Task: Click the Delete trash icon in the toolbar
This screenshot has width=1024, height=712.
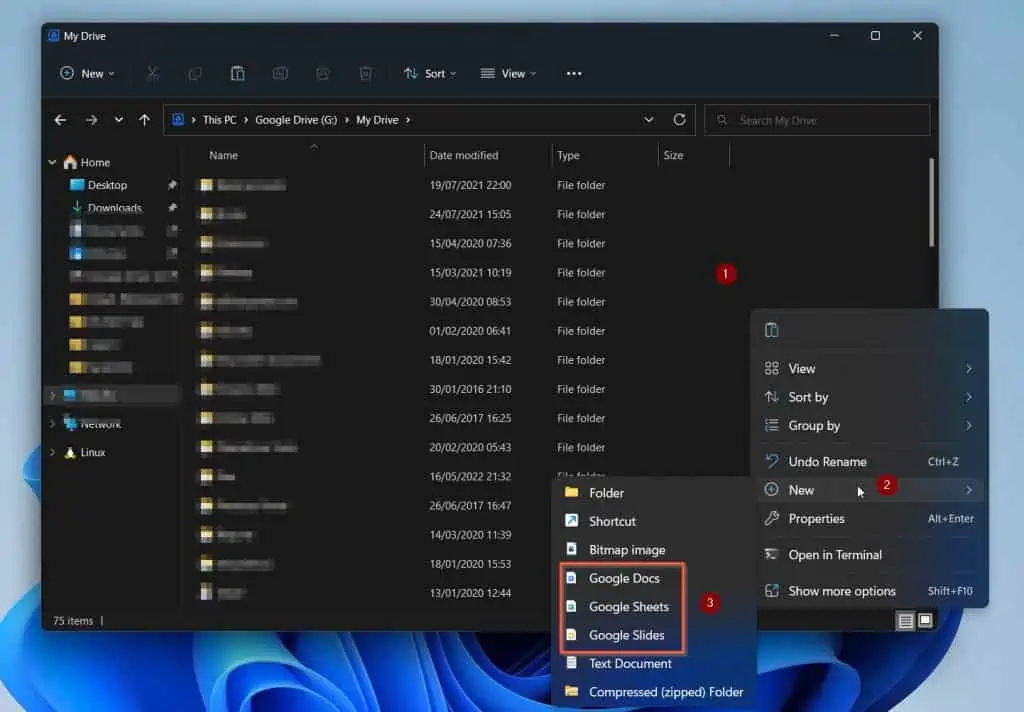Action: [x=366, y=73]
